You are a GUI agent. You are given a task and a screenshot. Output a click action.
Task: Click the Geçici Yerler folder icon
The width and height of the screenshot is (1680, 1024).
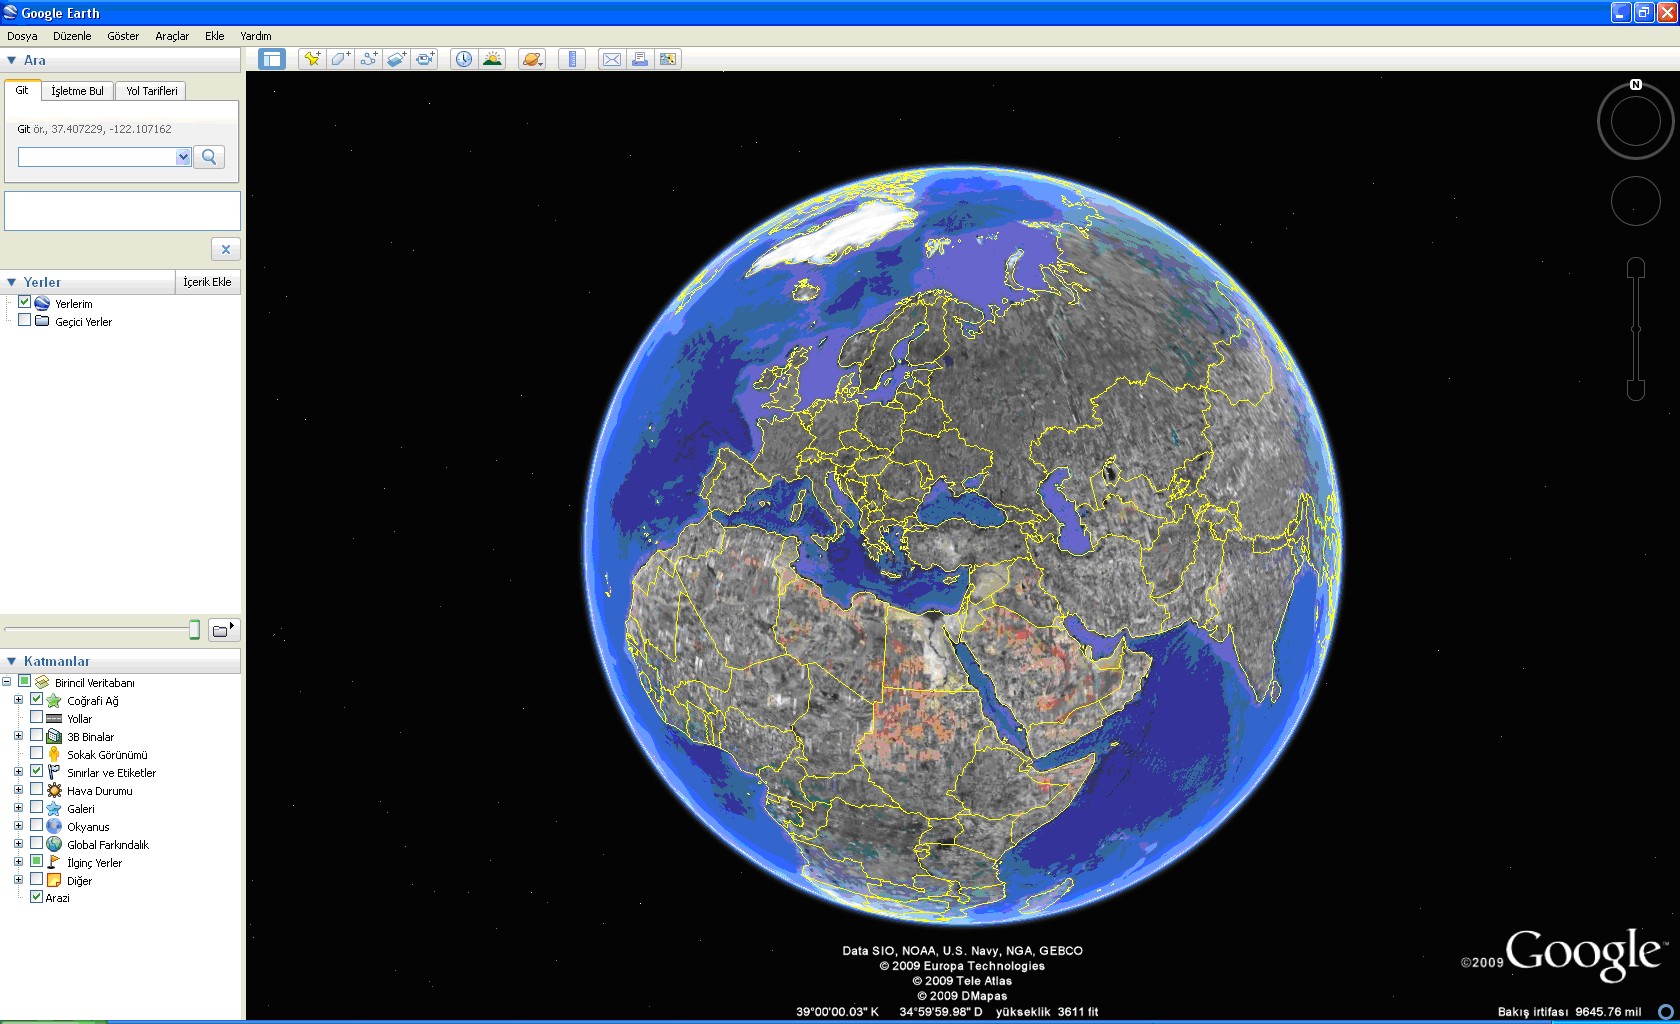tap(42, 321)
